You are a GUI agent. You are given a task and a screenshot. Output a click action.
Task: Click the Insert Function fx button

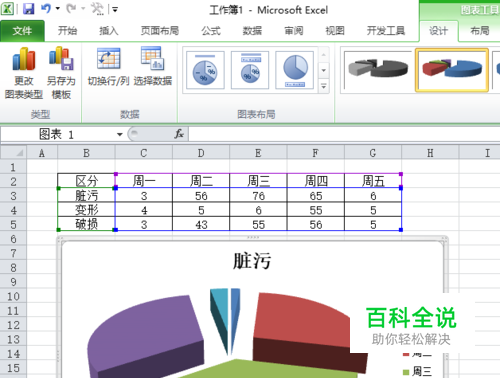[179, 134]
